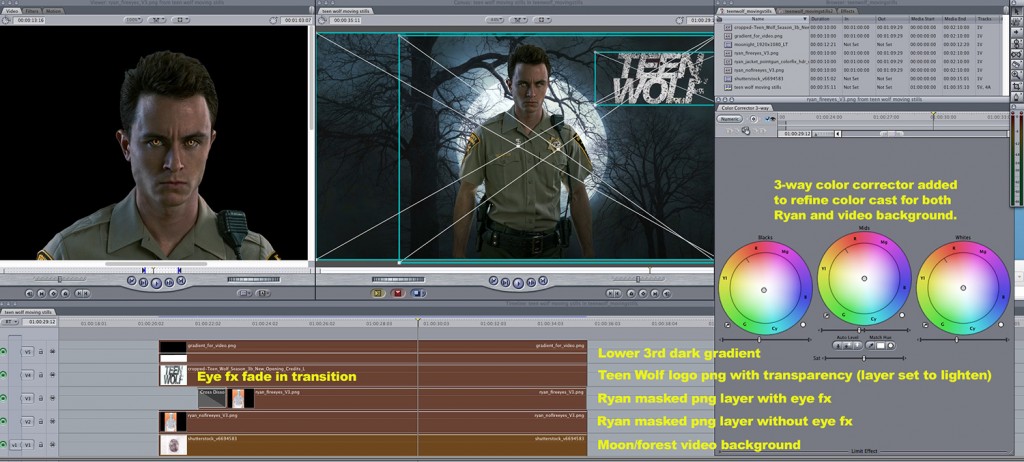Go to next edit in Viewer transport
Image resolution: width=1024 pixels, height=462 pixels.
(x=181, y=280)
